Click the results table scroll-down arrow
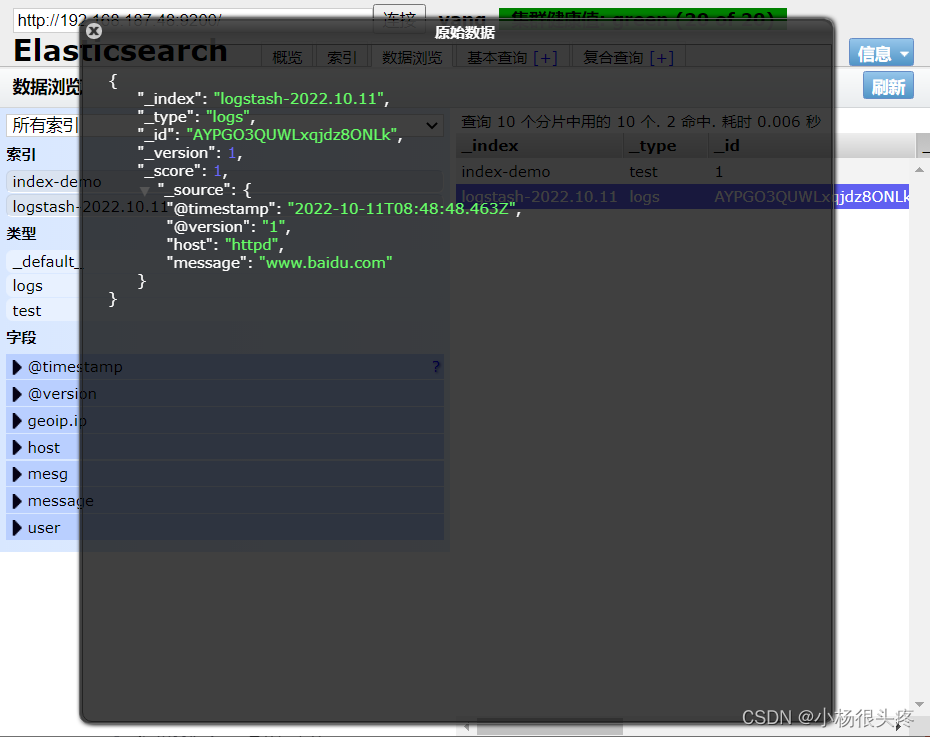The height and width of the screenshot is (737, 930). [919, 704]
